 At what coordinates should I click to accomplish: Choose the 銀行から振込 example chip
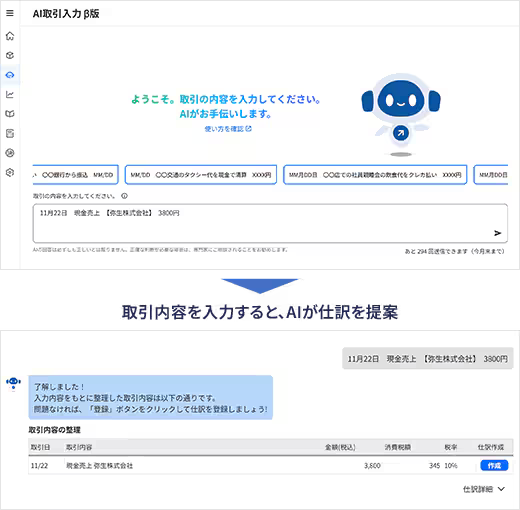click(x=76, y=175)
